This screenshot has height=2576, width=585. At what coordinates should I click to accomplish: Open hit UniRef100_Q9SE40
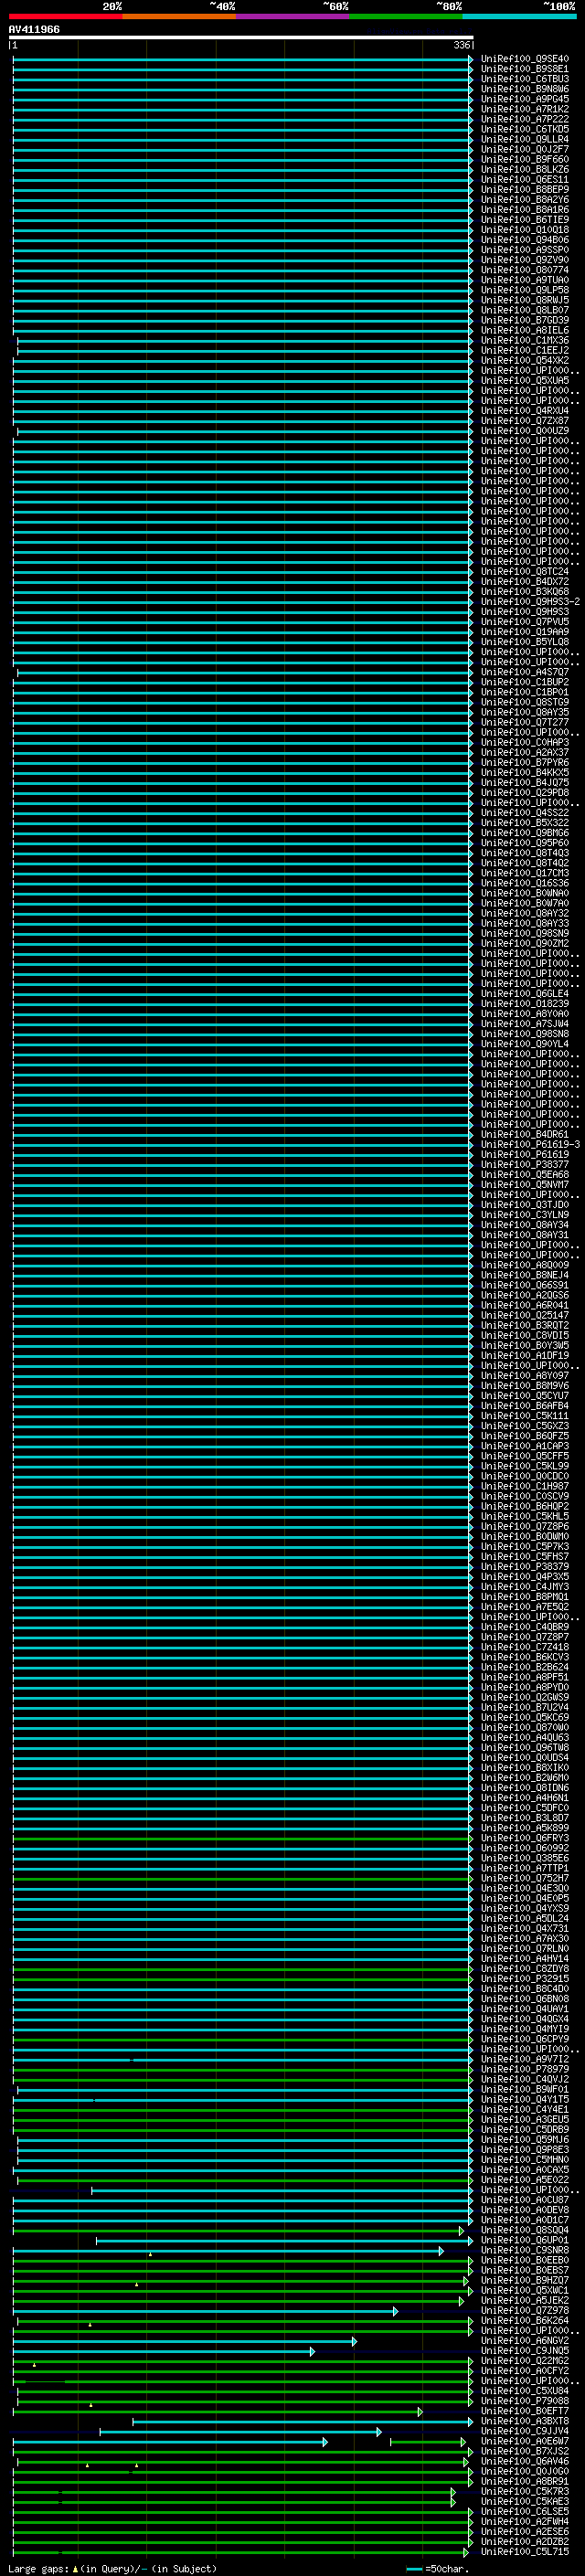(524, 59)
